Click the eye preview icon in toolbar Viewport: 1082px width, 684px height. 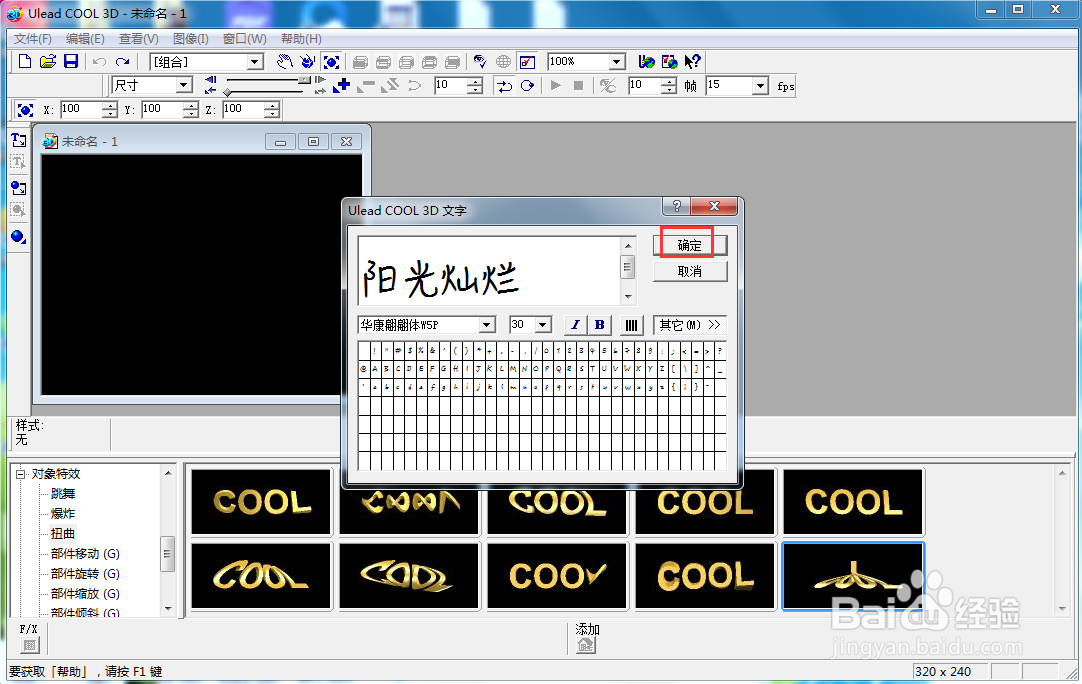480,62
